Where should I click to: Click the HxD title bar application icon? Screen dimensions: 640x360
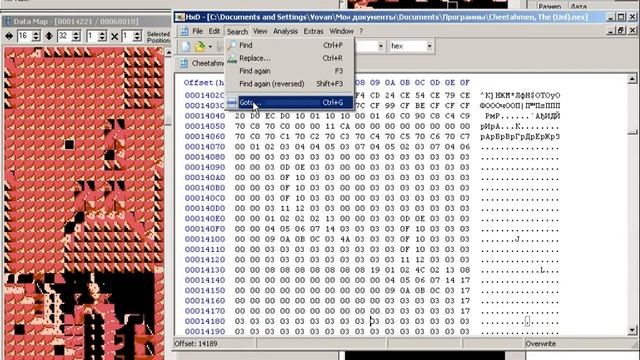pos(180,17)
